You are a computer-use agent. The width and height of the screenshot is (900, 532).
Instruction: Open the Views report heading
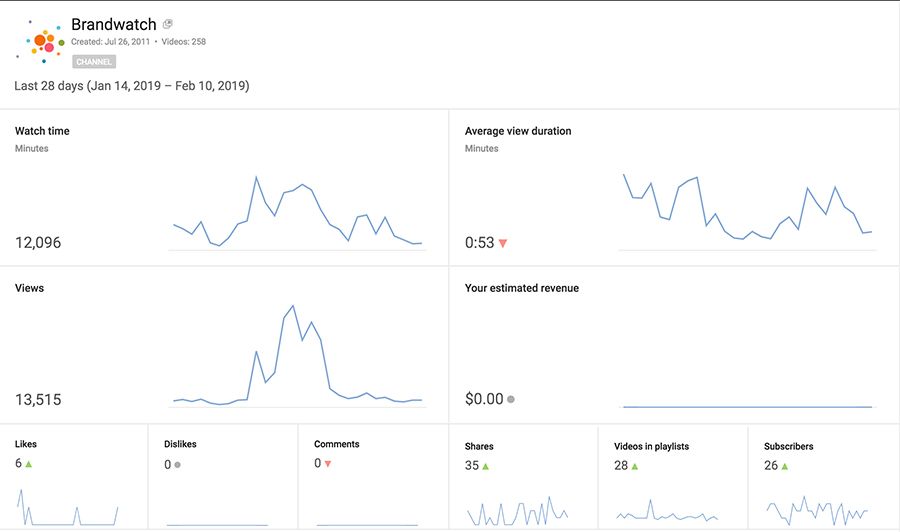(x=29, y=288)
